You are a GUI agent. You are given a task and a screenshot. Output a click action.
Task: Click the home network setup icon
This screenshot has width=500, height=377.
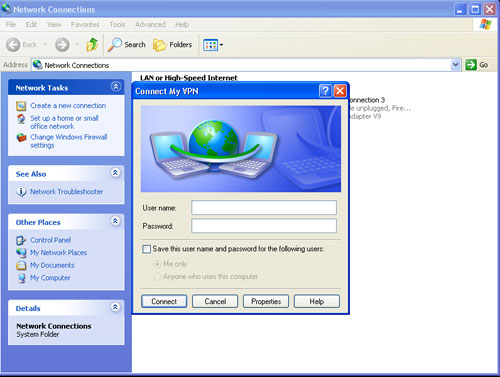(21, 119)
